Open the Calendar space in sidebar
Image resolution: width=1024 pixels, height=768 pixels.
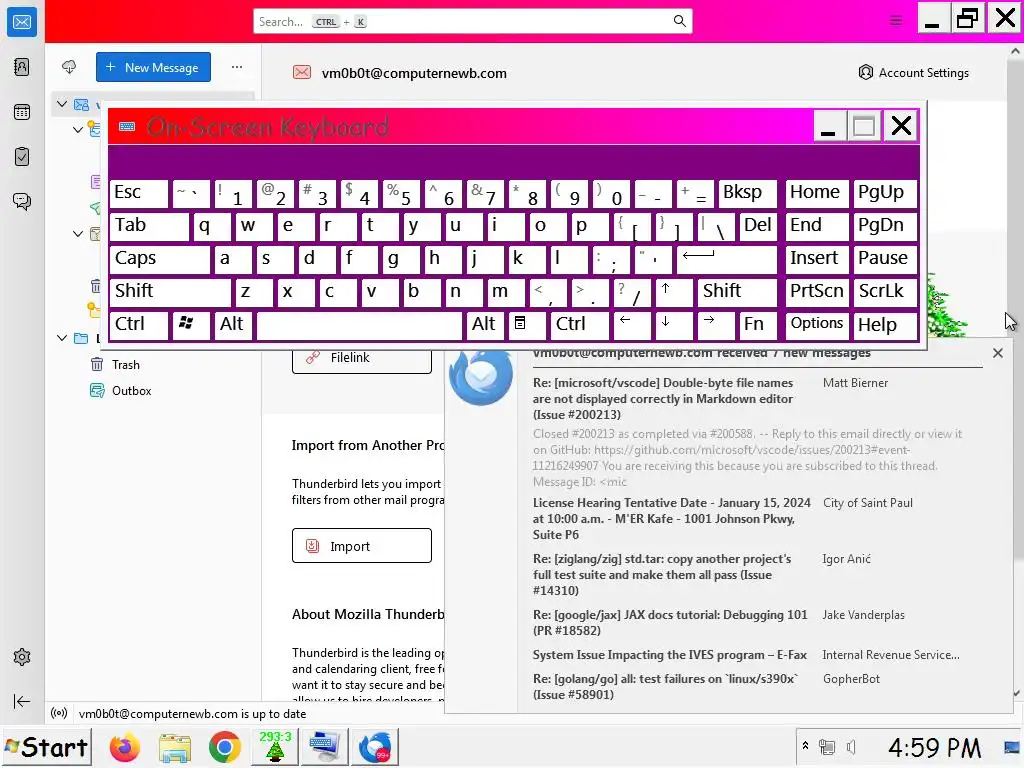[x=22, y=112]
